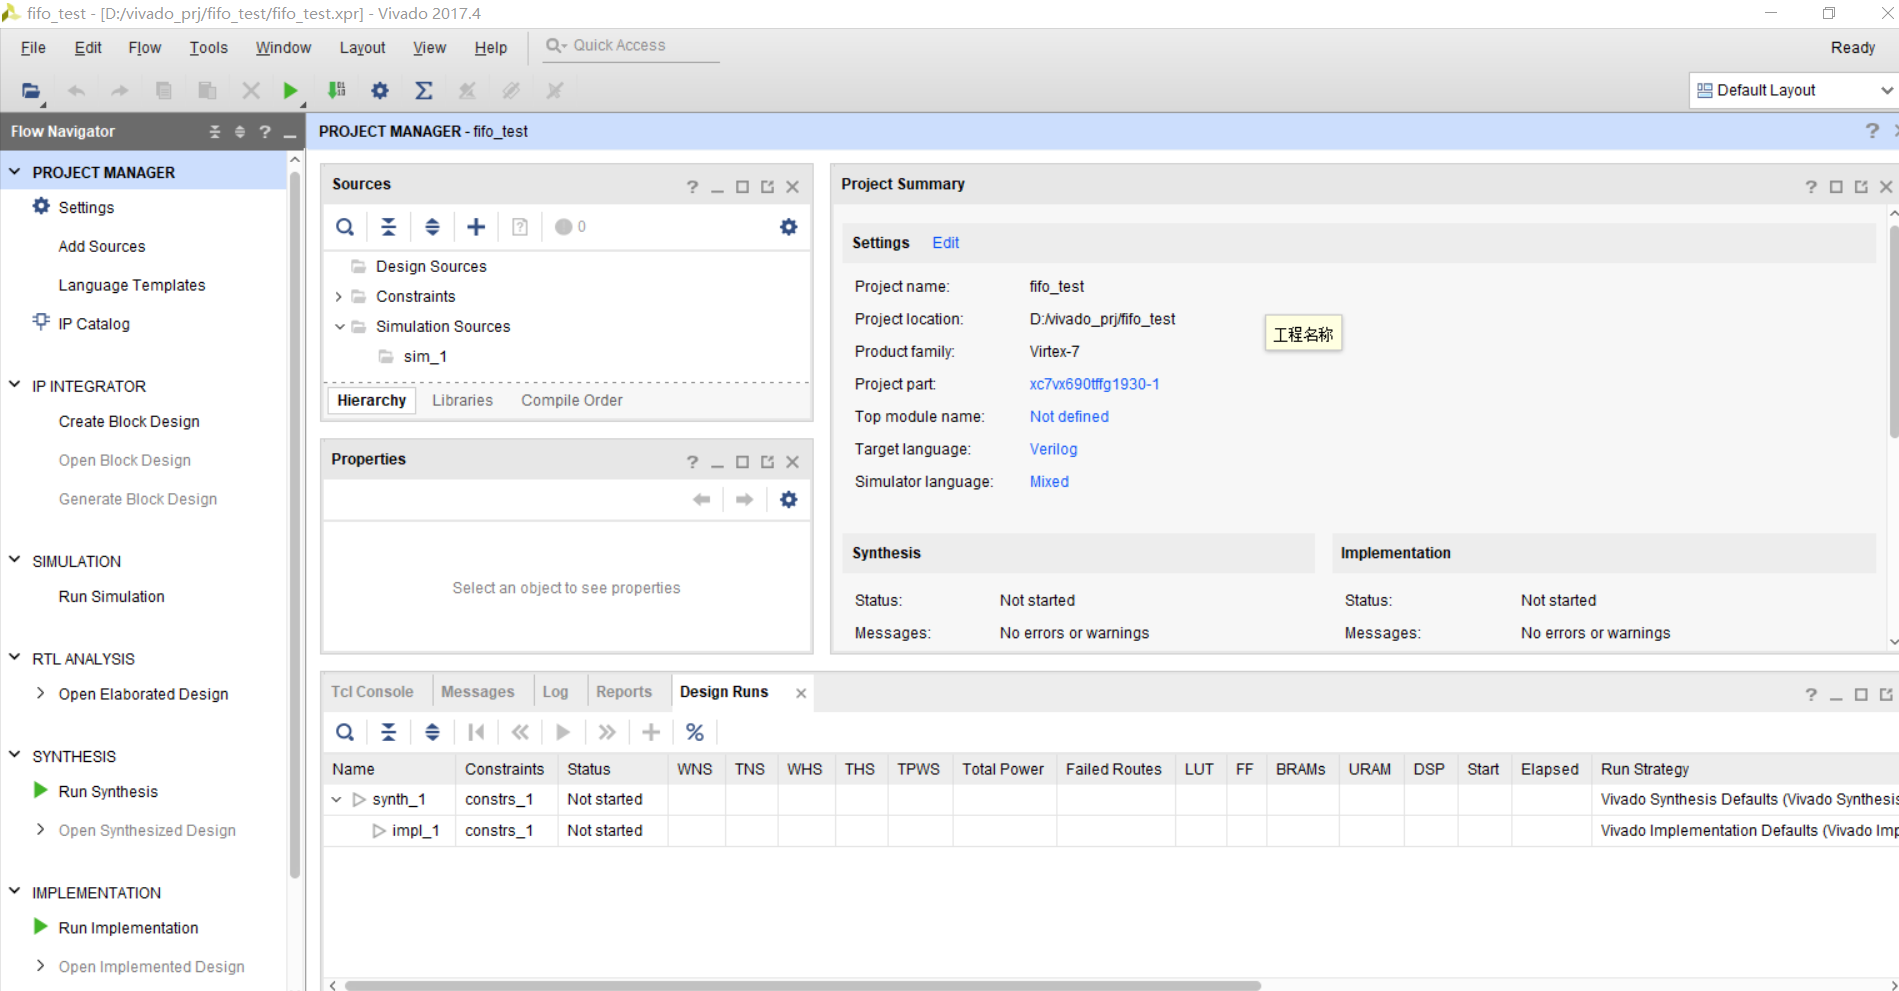Click Not defined top module link
Viewport: 1899px width, 991px height.
click(x=1069, y=417)
